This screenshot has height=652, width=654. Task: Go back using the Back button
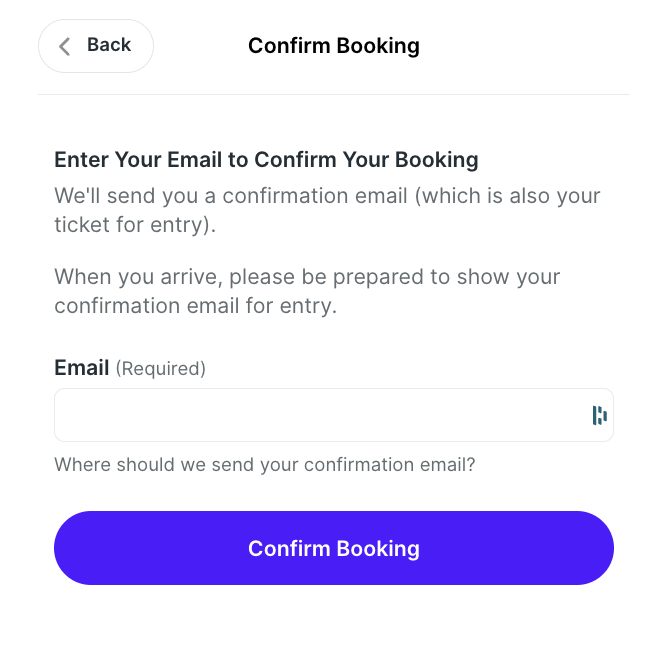coord(96,46)
